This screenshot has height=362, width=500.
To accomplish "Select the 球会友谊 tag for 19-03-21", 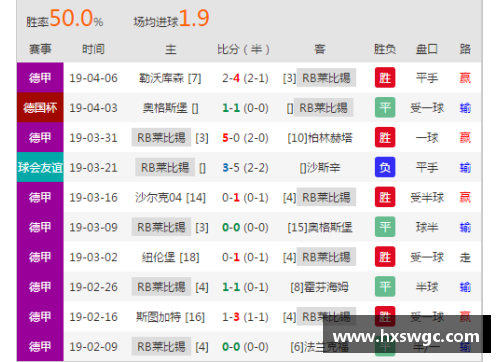I will coord(40,167).
